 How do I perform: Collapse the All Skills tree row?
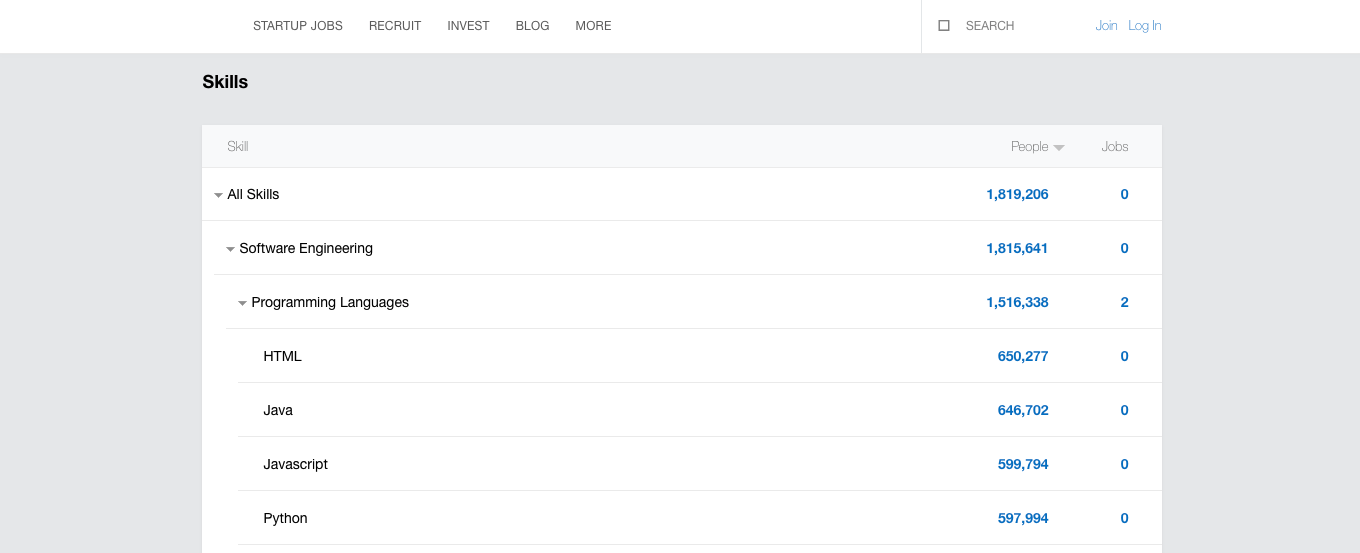tap(218, 195)
